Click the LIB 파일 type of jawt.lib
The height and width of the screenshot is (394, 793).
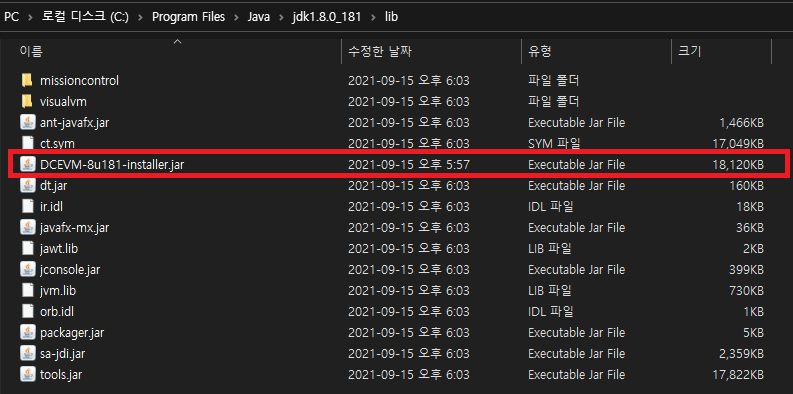point(550,248)
